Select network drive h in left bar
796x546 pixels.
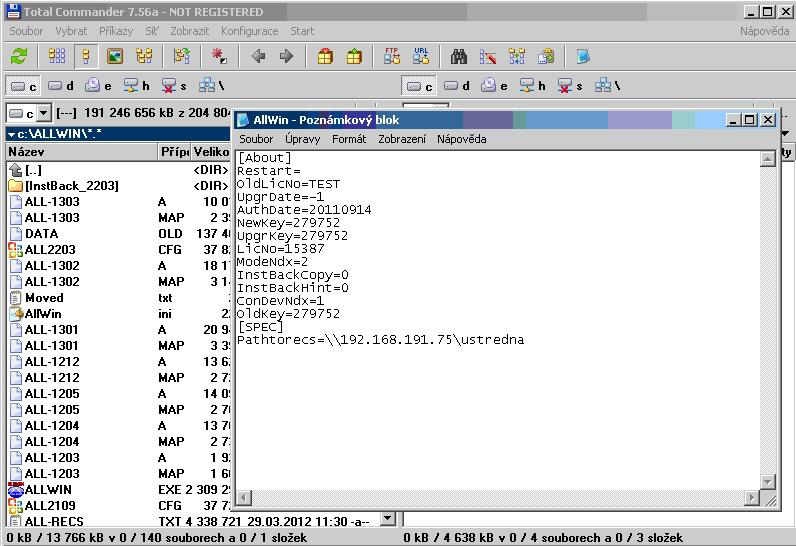(137, 86)
